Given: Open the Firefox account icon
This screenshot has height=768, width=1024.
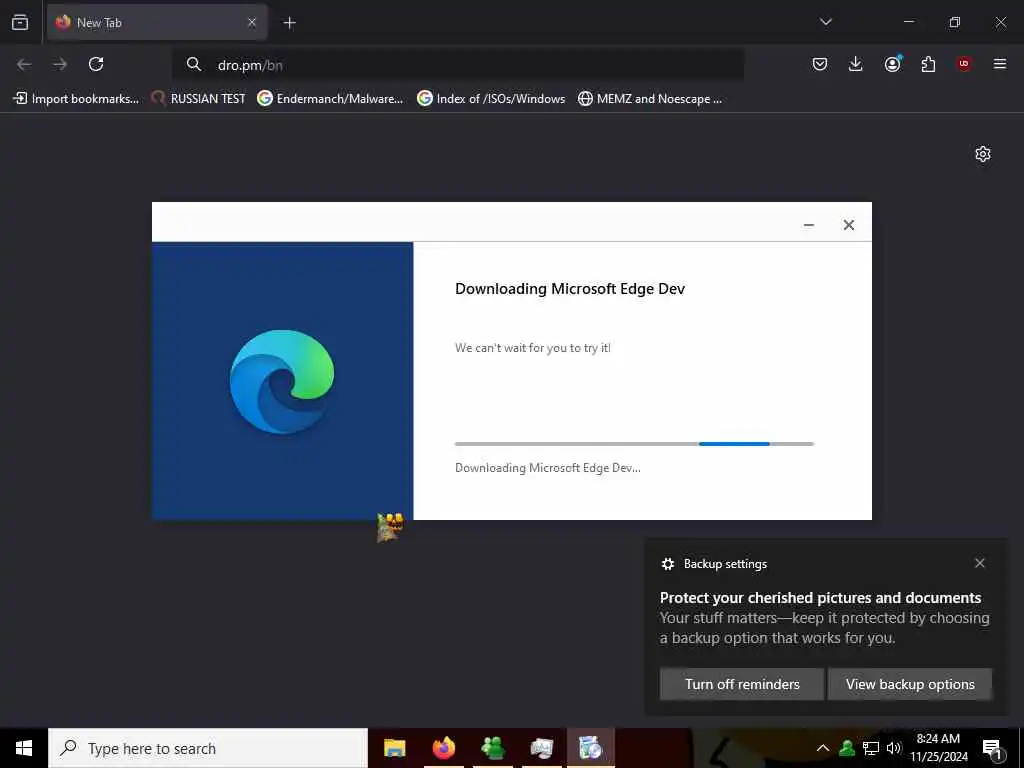Looking at the screenshot, I should 892,64.
